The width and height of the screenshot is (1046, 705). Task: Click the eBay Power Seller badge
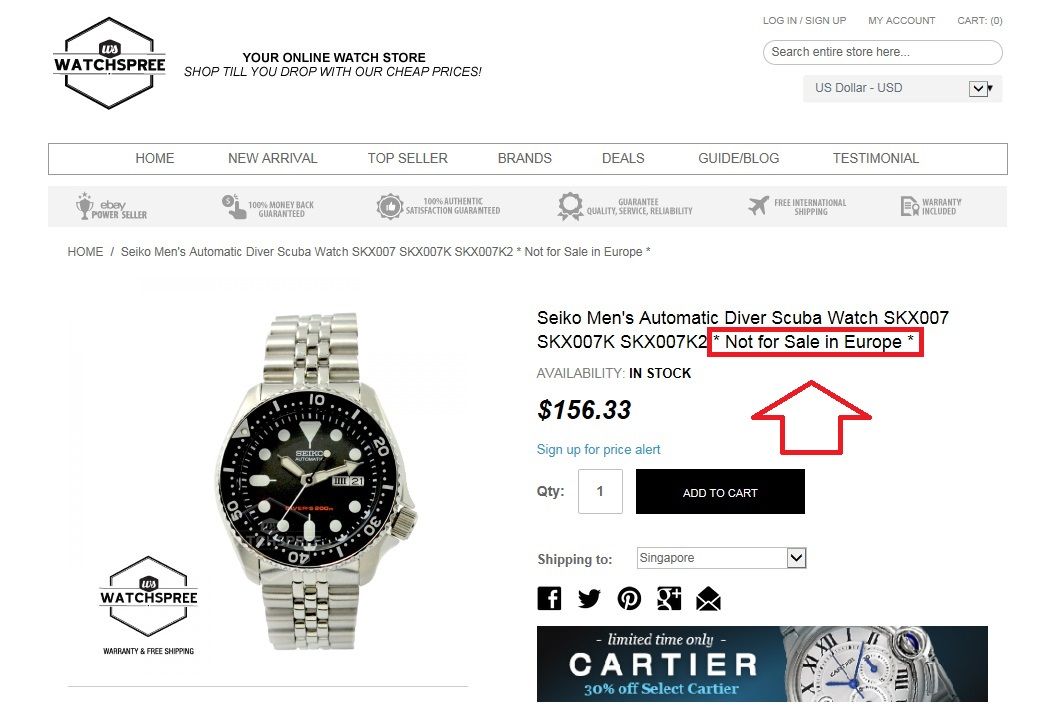[111, 207]
